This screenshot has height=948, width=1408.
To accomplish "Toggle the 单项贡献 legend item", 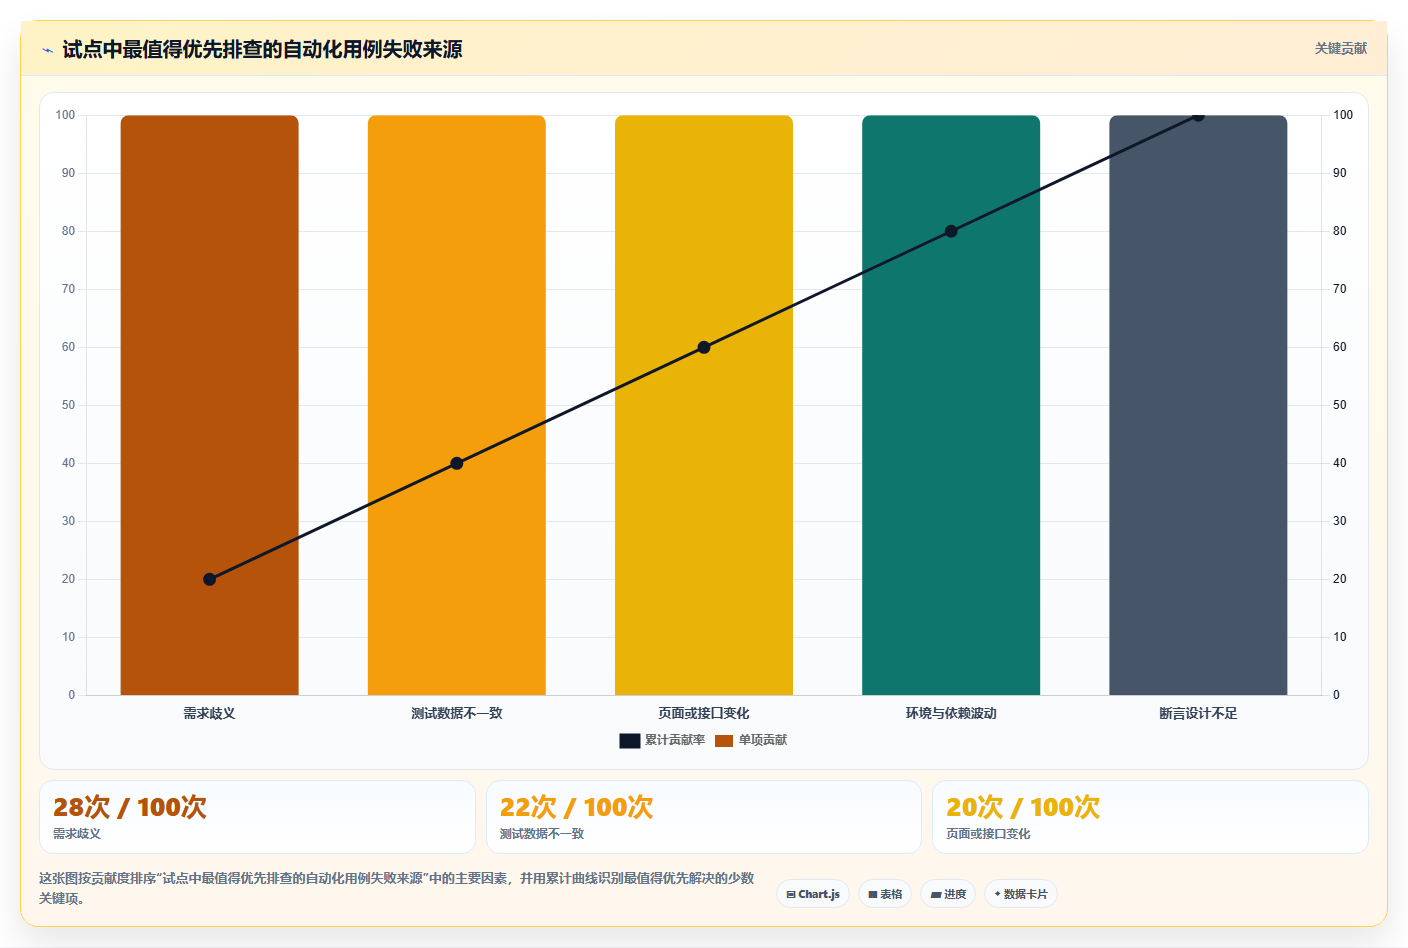I will pos(751,740).
